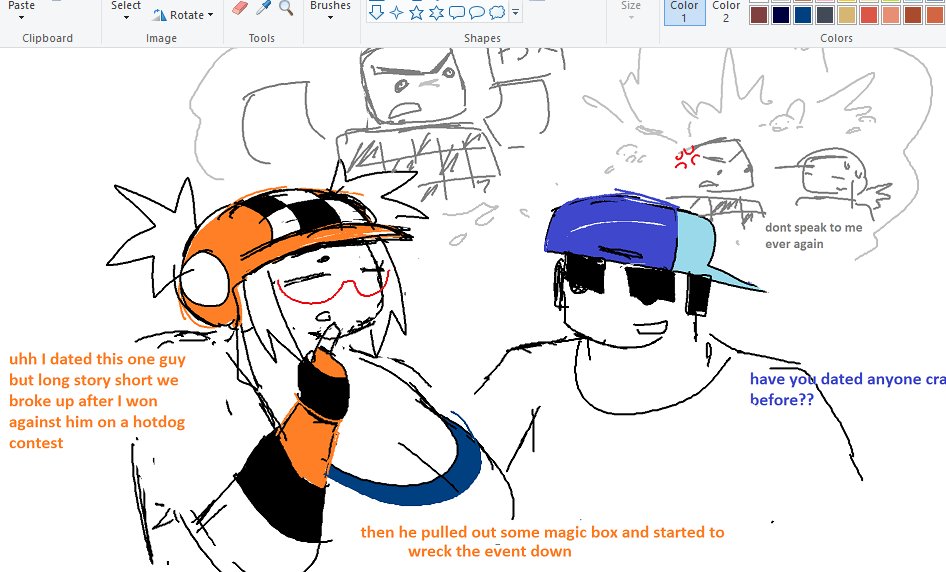Pick the tan gold color swatch
946x572 pixels.
click(847, 16)
